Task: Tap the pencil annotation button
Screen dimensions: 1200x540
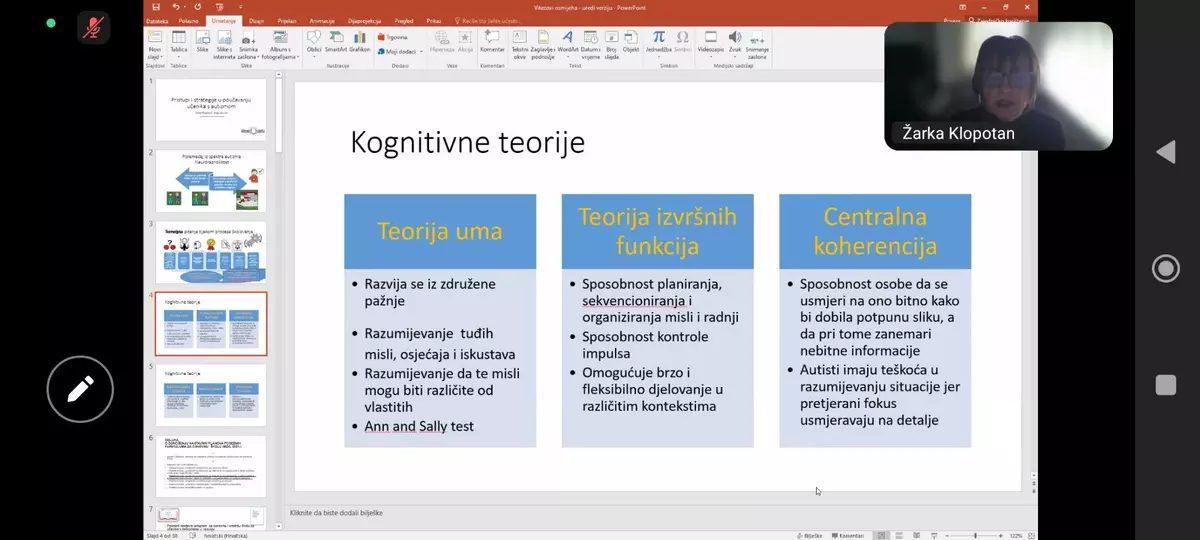Action: pos(80,389)
